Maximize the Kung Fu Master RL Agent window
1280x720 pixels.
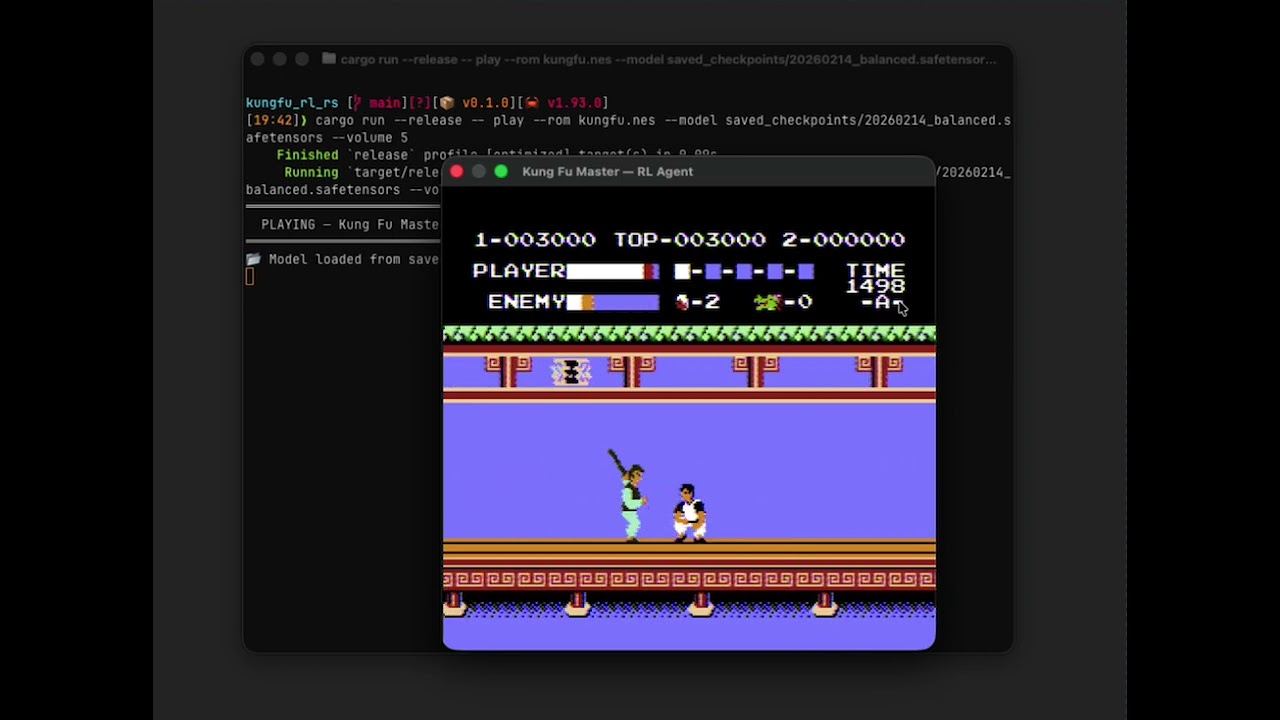[x=501, y=172]
